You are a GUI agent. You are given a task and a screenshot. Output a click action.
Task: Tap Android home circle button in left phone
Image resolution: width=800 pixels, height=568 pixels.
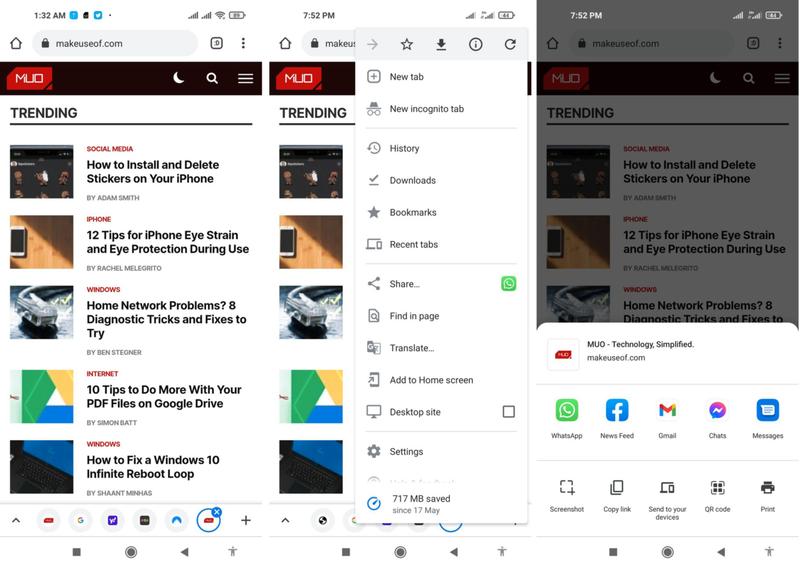pyautogui.click(x=131, y=552)
